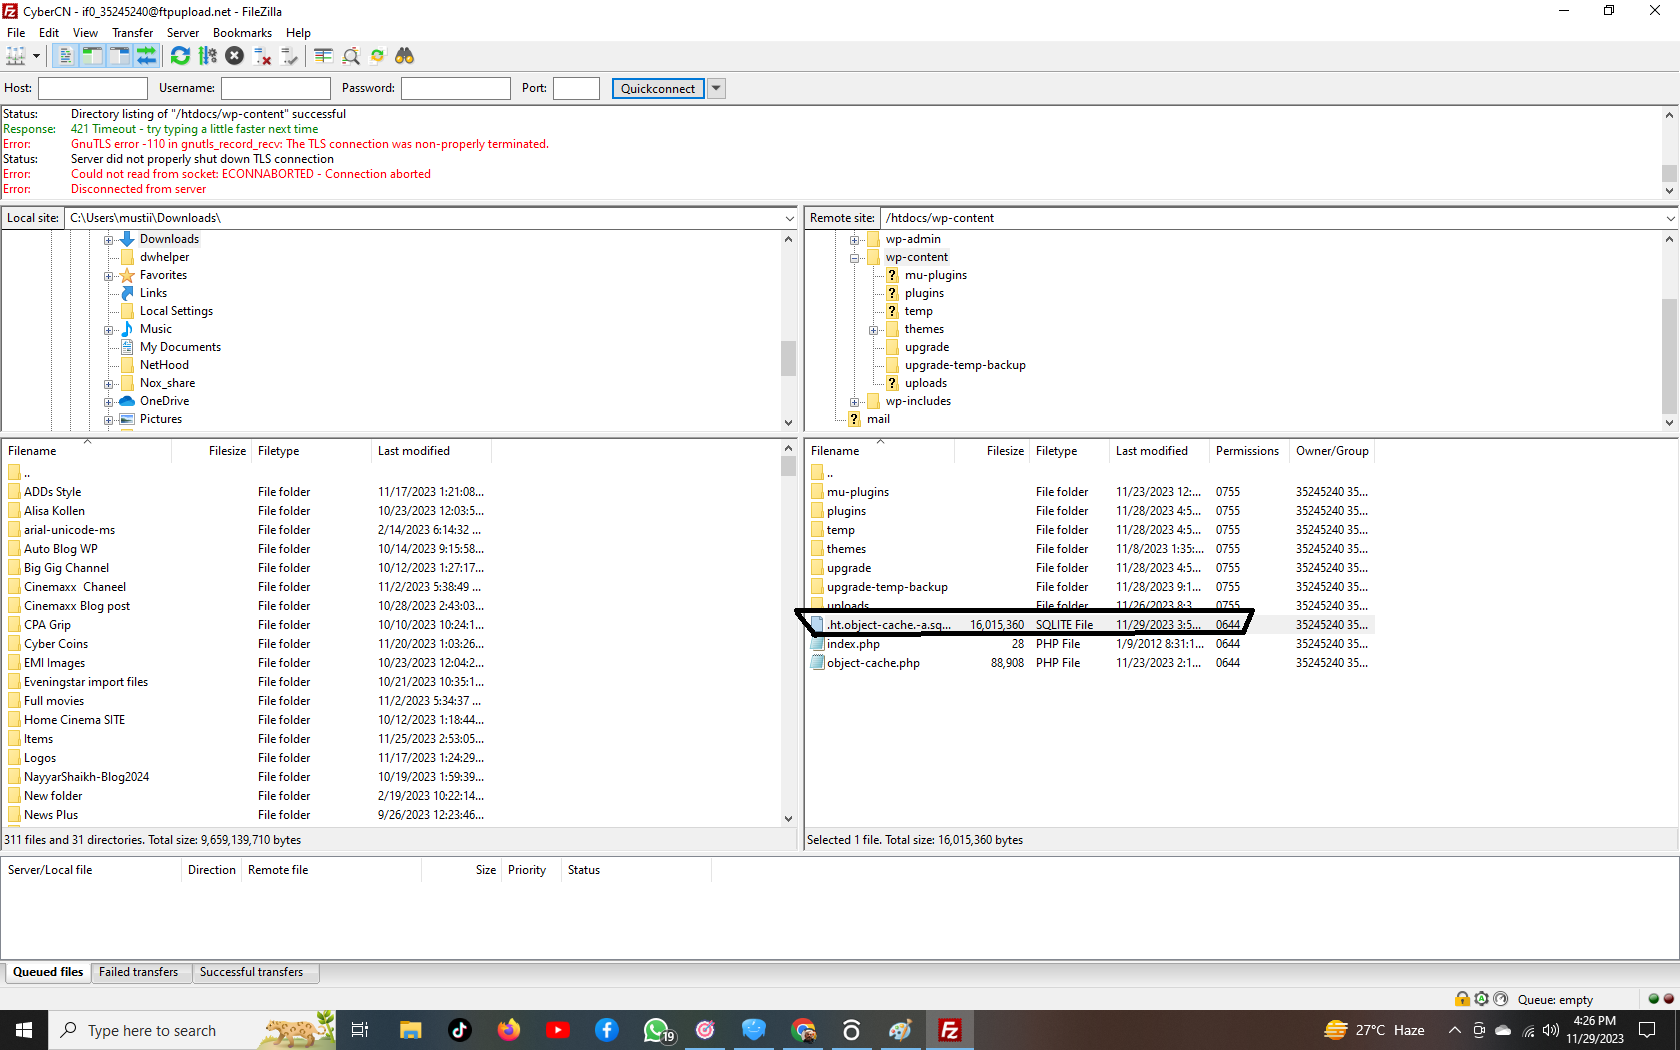Open the Transfer menu

(133, 33)
